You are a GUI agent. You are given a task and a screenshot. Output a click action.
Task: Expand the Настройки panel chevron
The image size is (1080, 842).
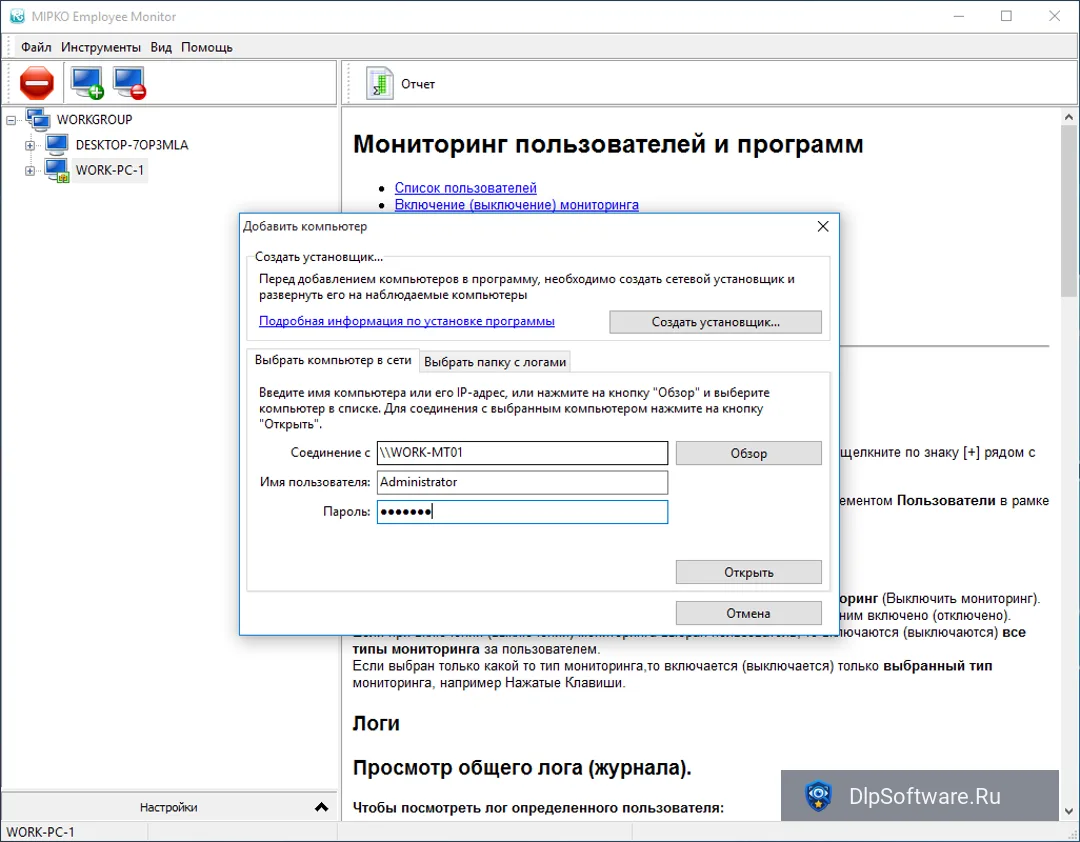[x=321, y=807]
